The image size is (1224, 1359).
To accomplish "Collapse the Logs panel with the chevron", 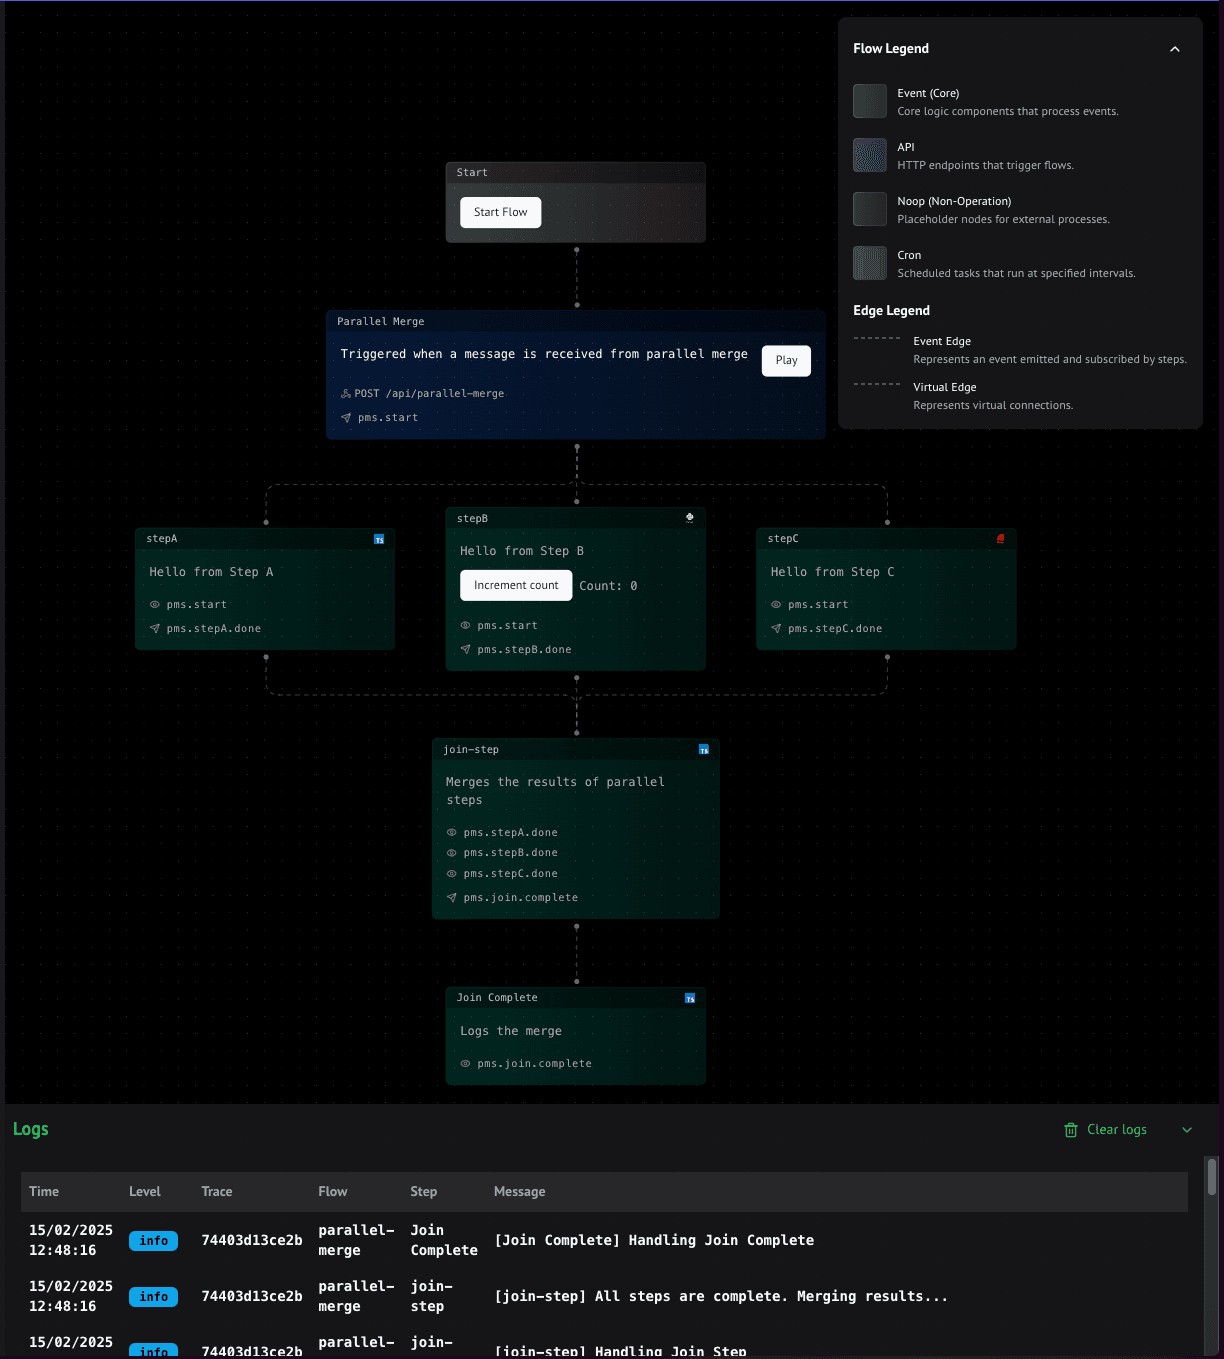I will [1187, 1130].
